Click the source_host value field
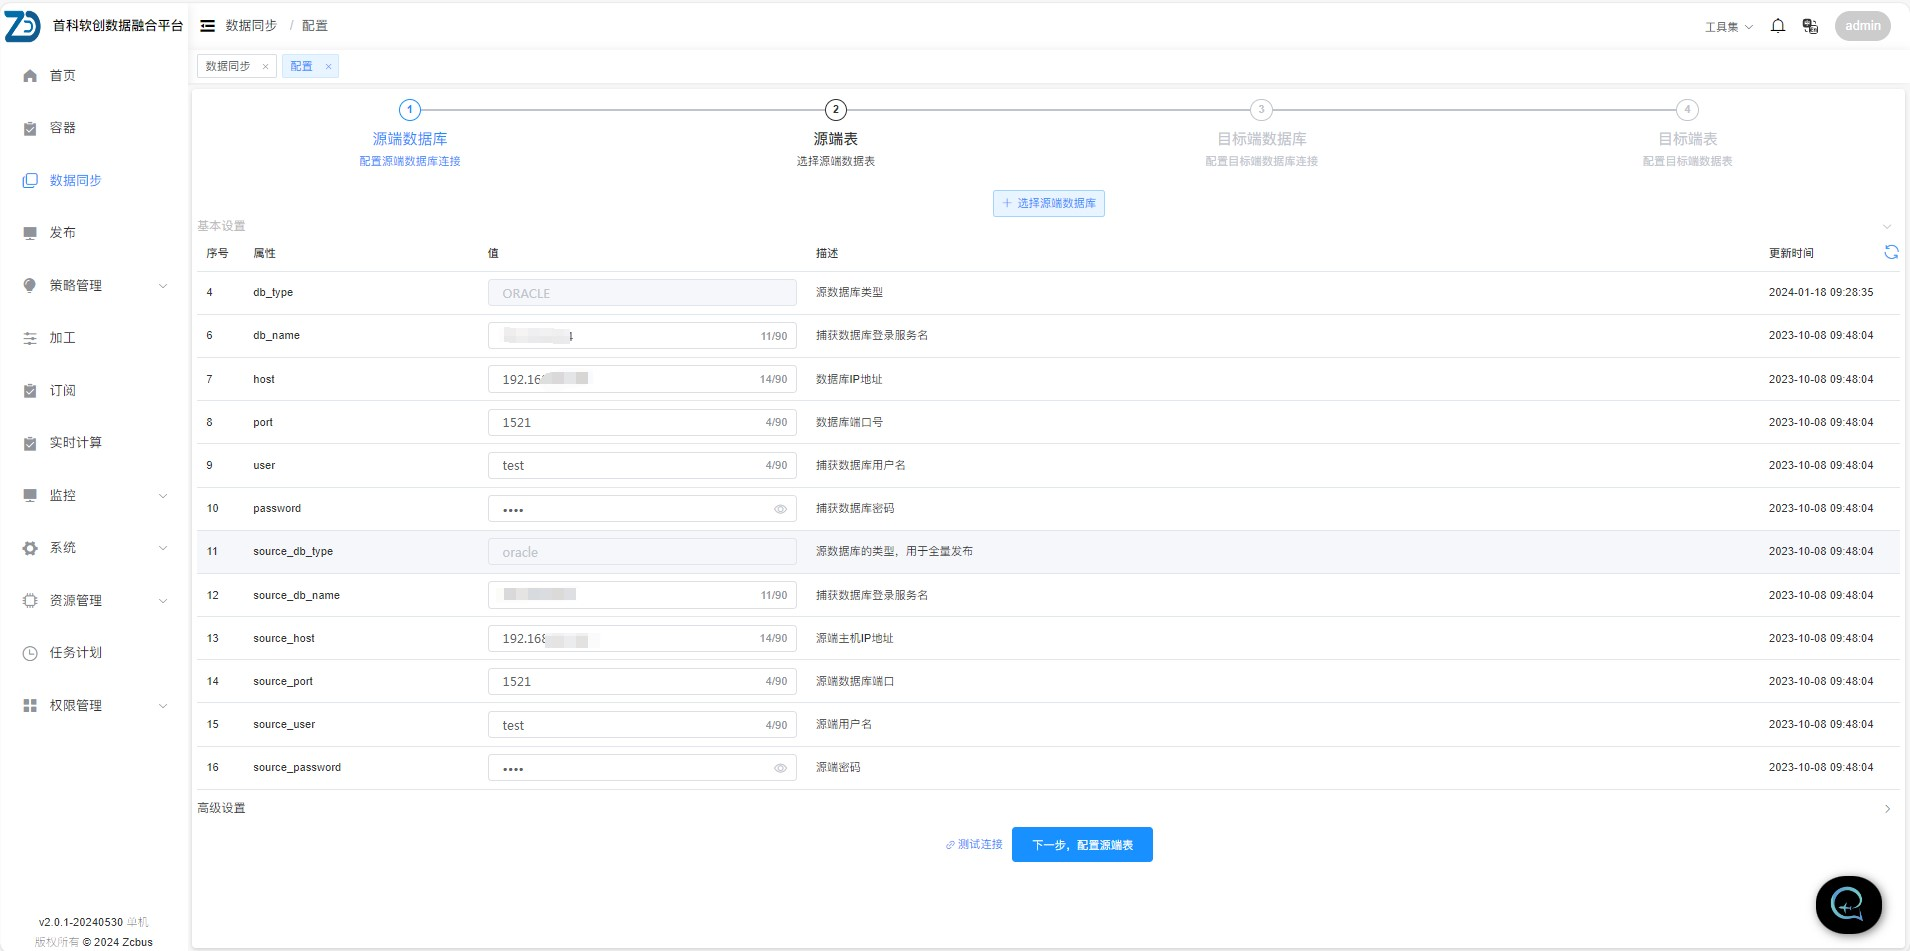This screenshot has height=951, width=1910. pyautogui.click(x=642, y=638)
